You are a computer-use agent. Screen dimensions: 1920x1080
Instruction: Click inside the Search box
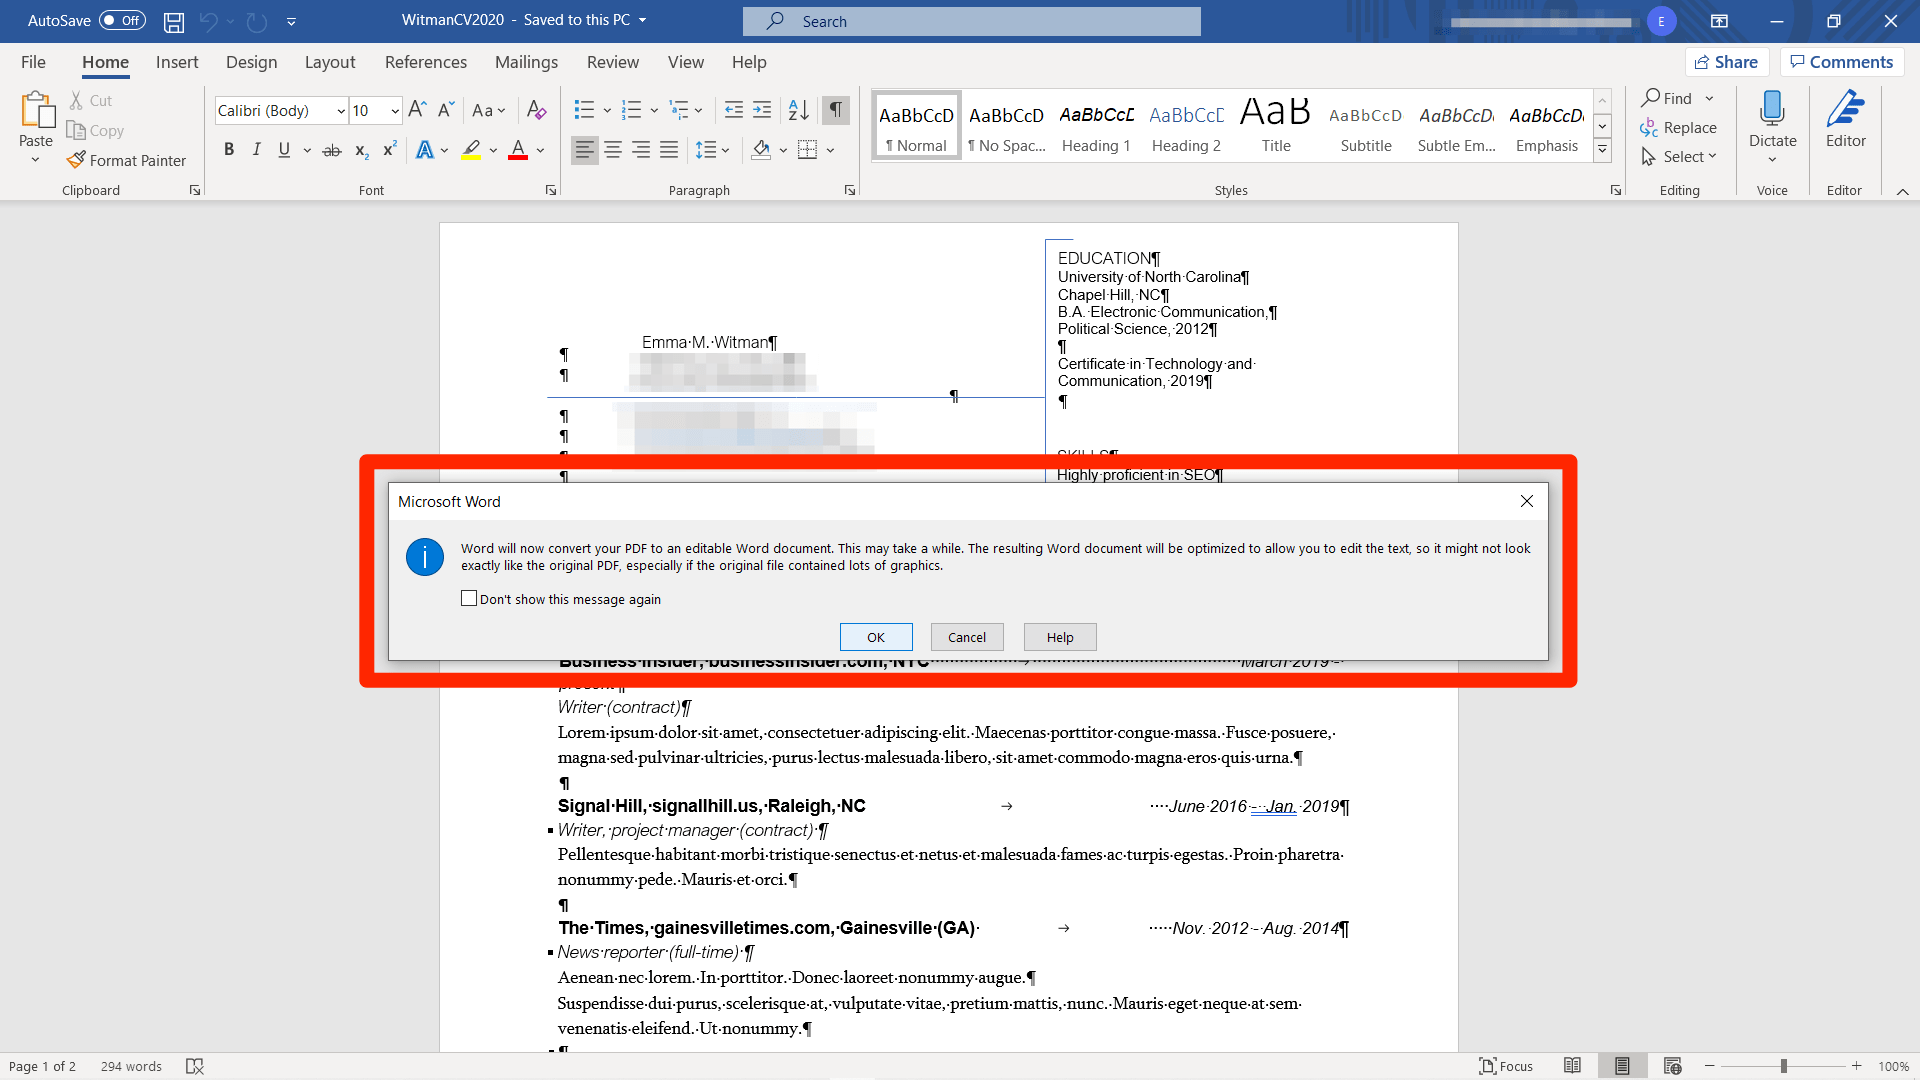(971, 21)
